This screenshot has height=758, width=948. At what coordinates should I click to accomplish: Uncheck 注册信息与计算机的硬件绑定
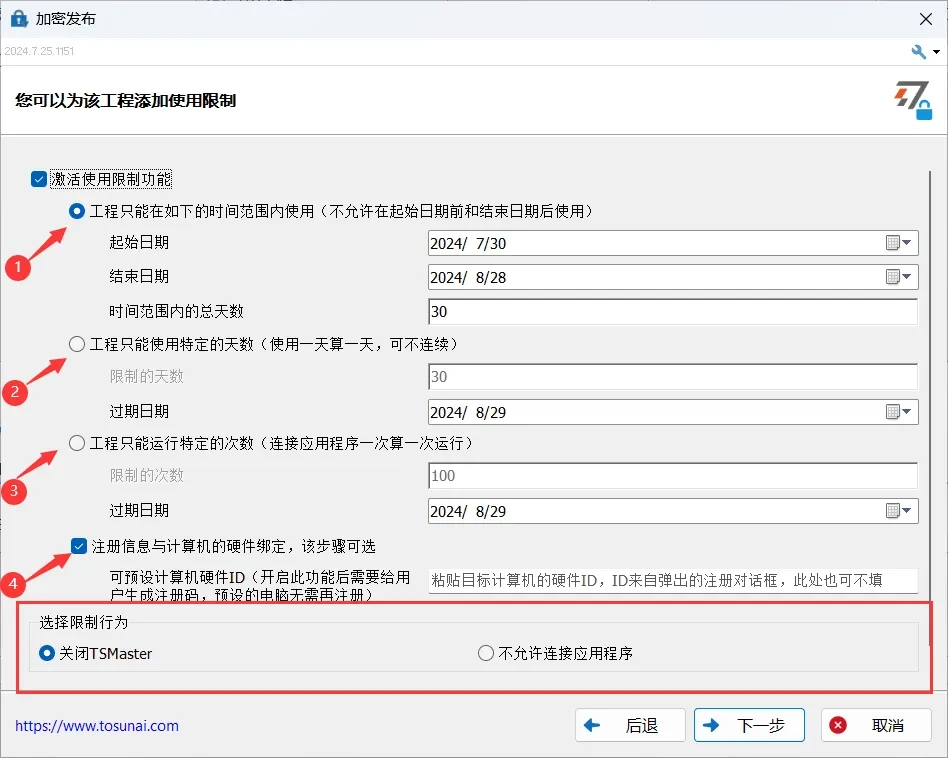[79, 546]
